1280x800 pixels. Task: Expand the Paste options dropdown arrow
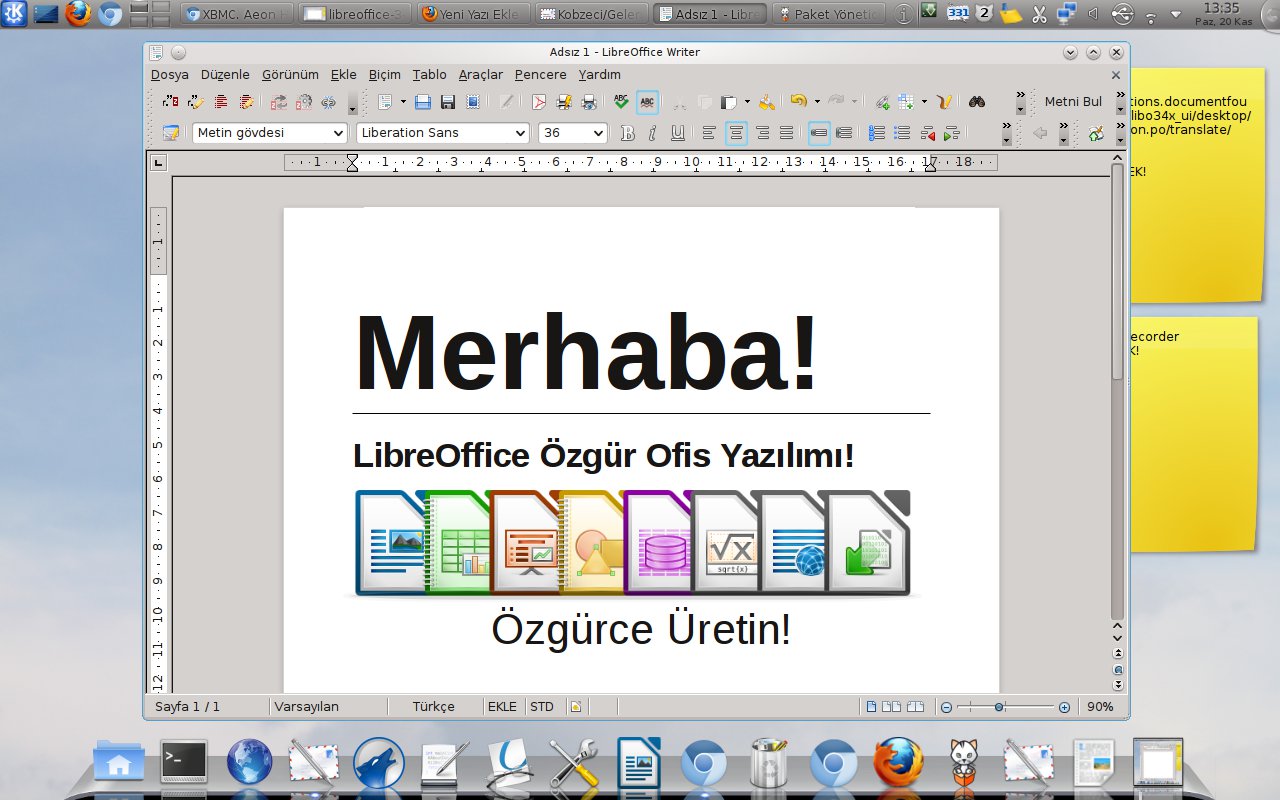point(747,101)
